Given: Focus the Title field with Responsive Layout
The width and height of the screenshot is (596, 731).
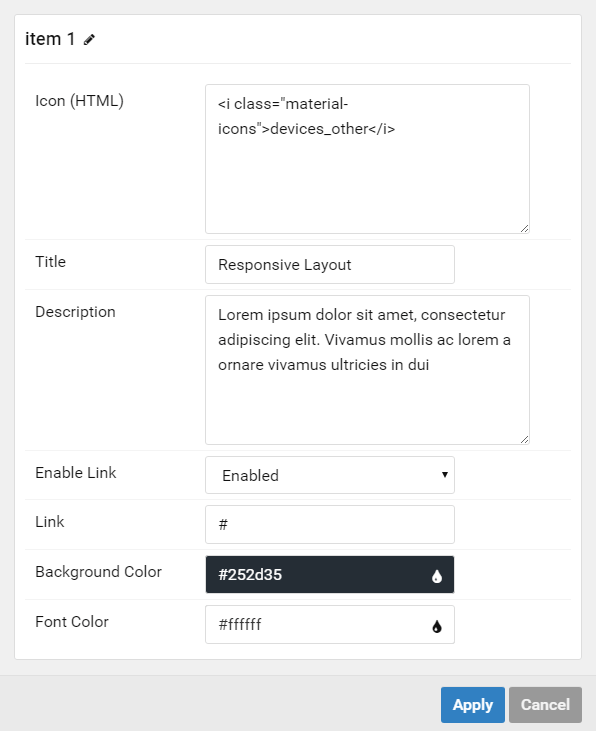Looking at the screenshot, I should pyautogui.click(x=330, y=264).
